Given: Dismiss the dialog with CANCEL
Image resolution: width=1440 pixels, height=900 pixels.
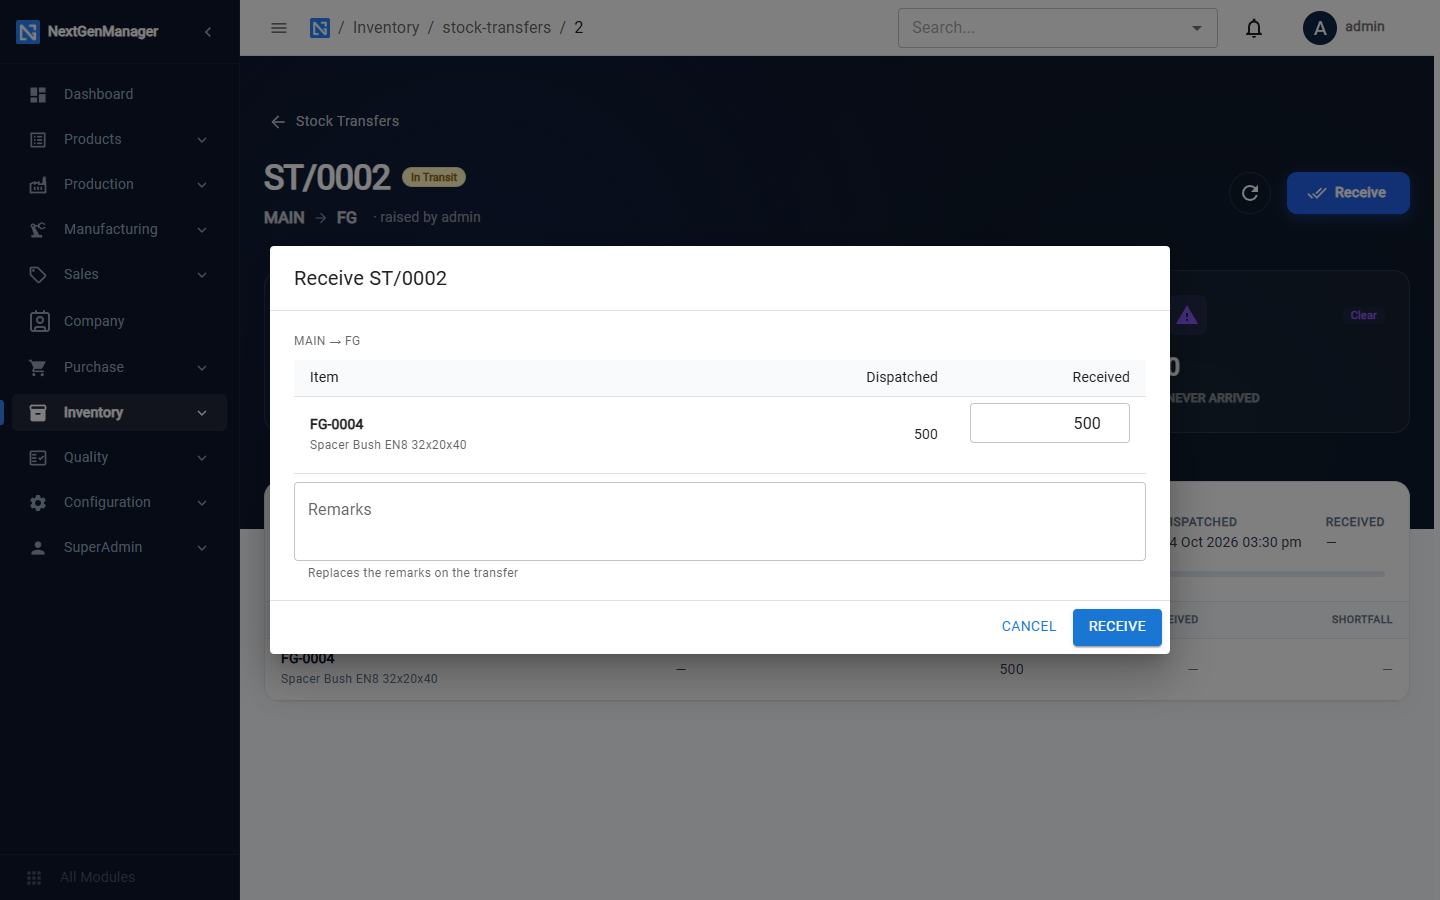Looking at the screenshot, I should coord(1029,627).
